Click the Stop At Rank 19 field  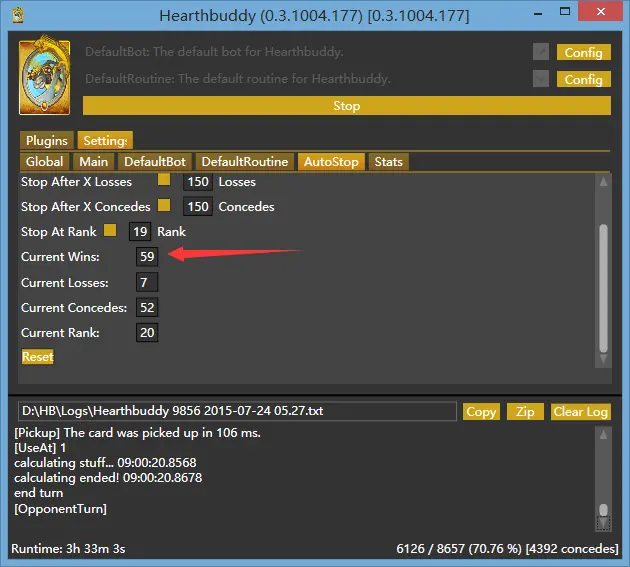coord(140,231)
